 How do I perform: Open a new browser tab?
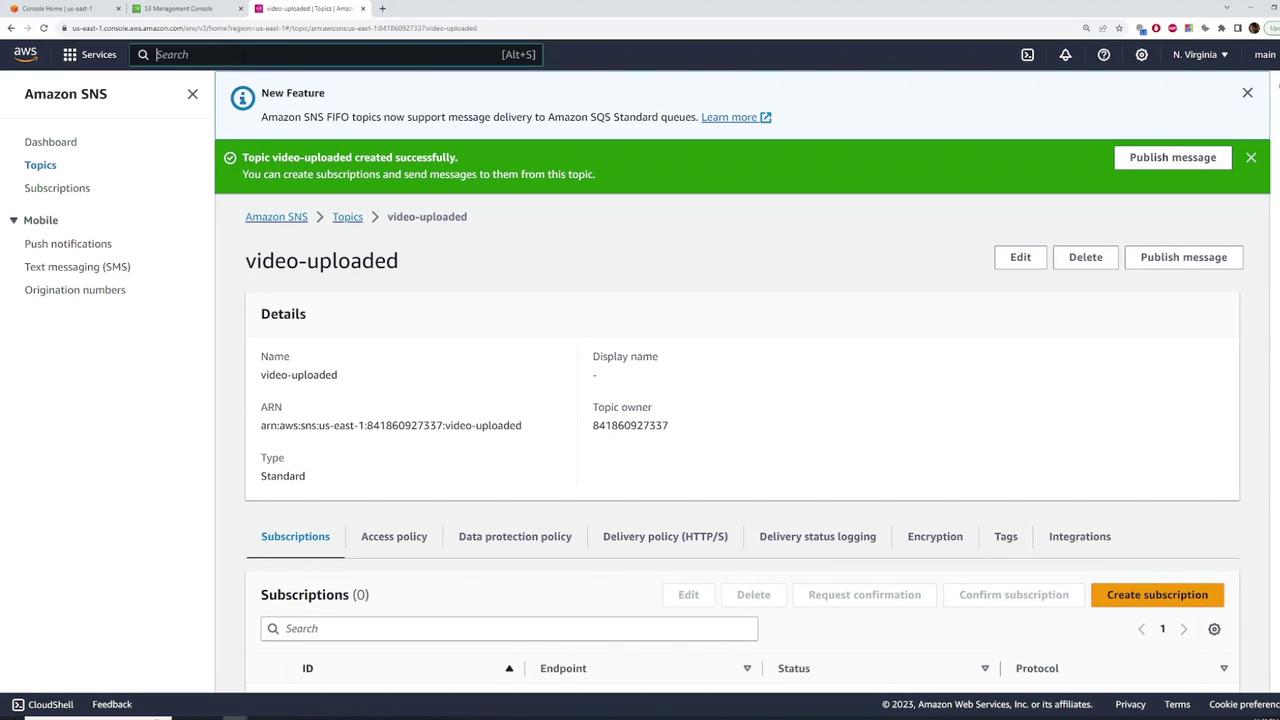[x=382, y=8]
